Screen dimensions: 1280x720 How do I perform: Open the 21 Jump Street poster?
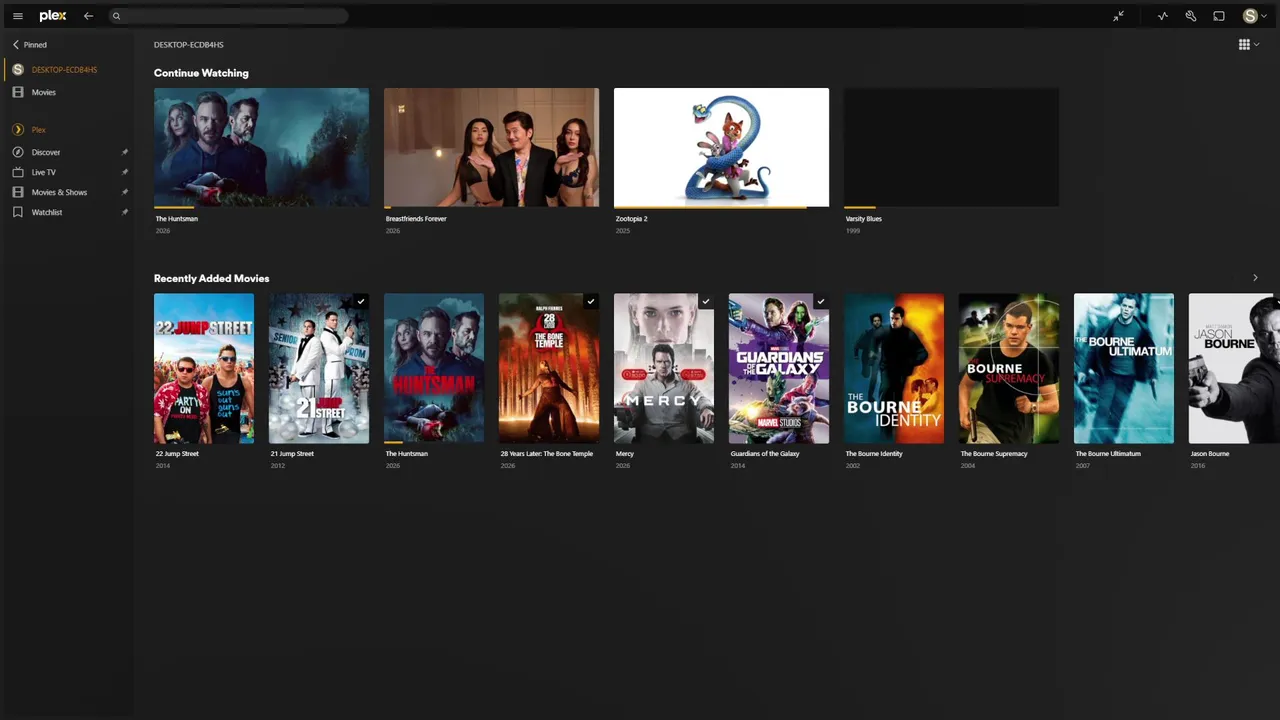click(319, 368)
